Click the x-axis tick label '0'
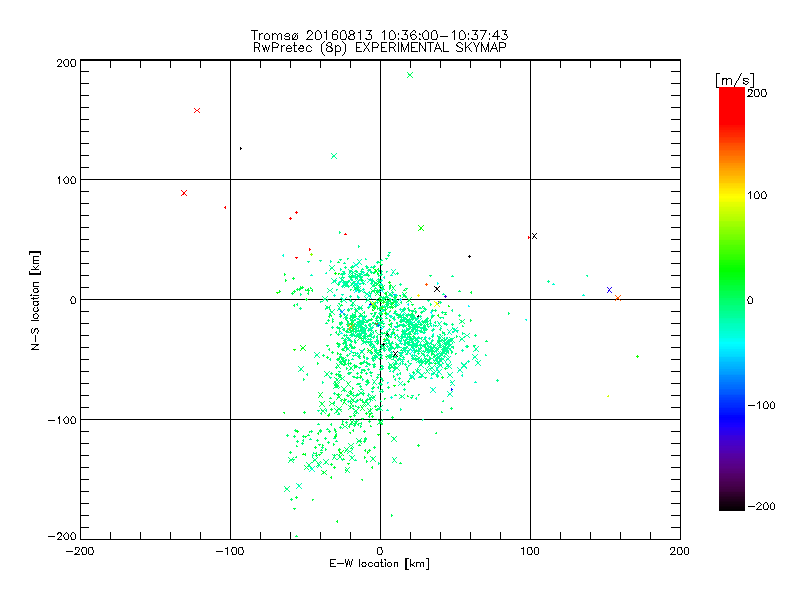 pyautogui.click(x=380, y=551)
